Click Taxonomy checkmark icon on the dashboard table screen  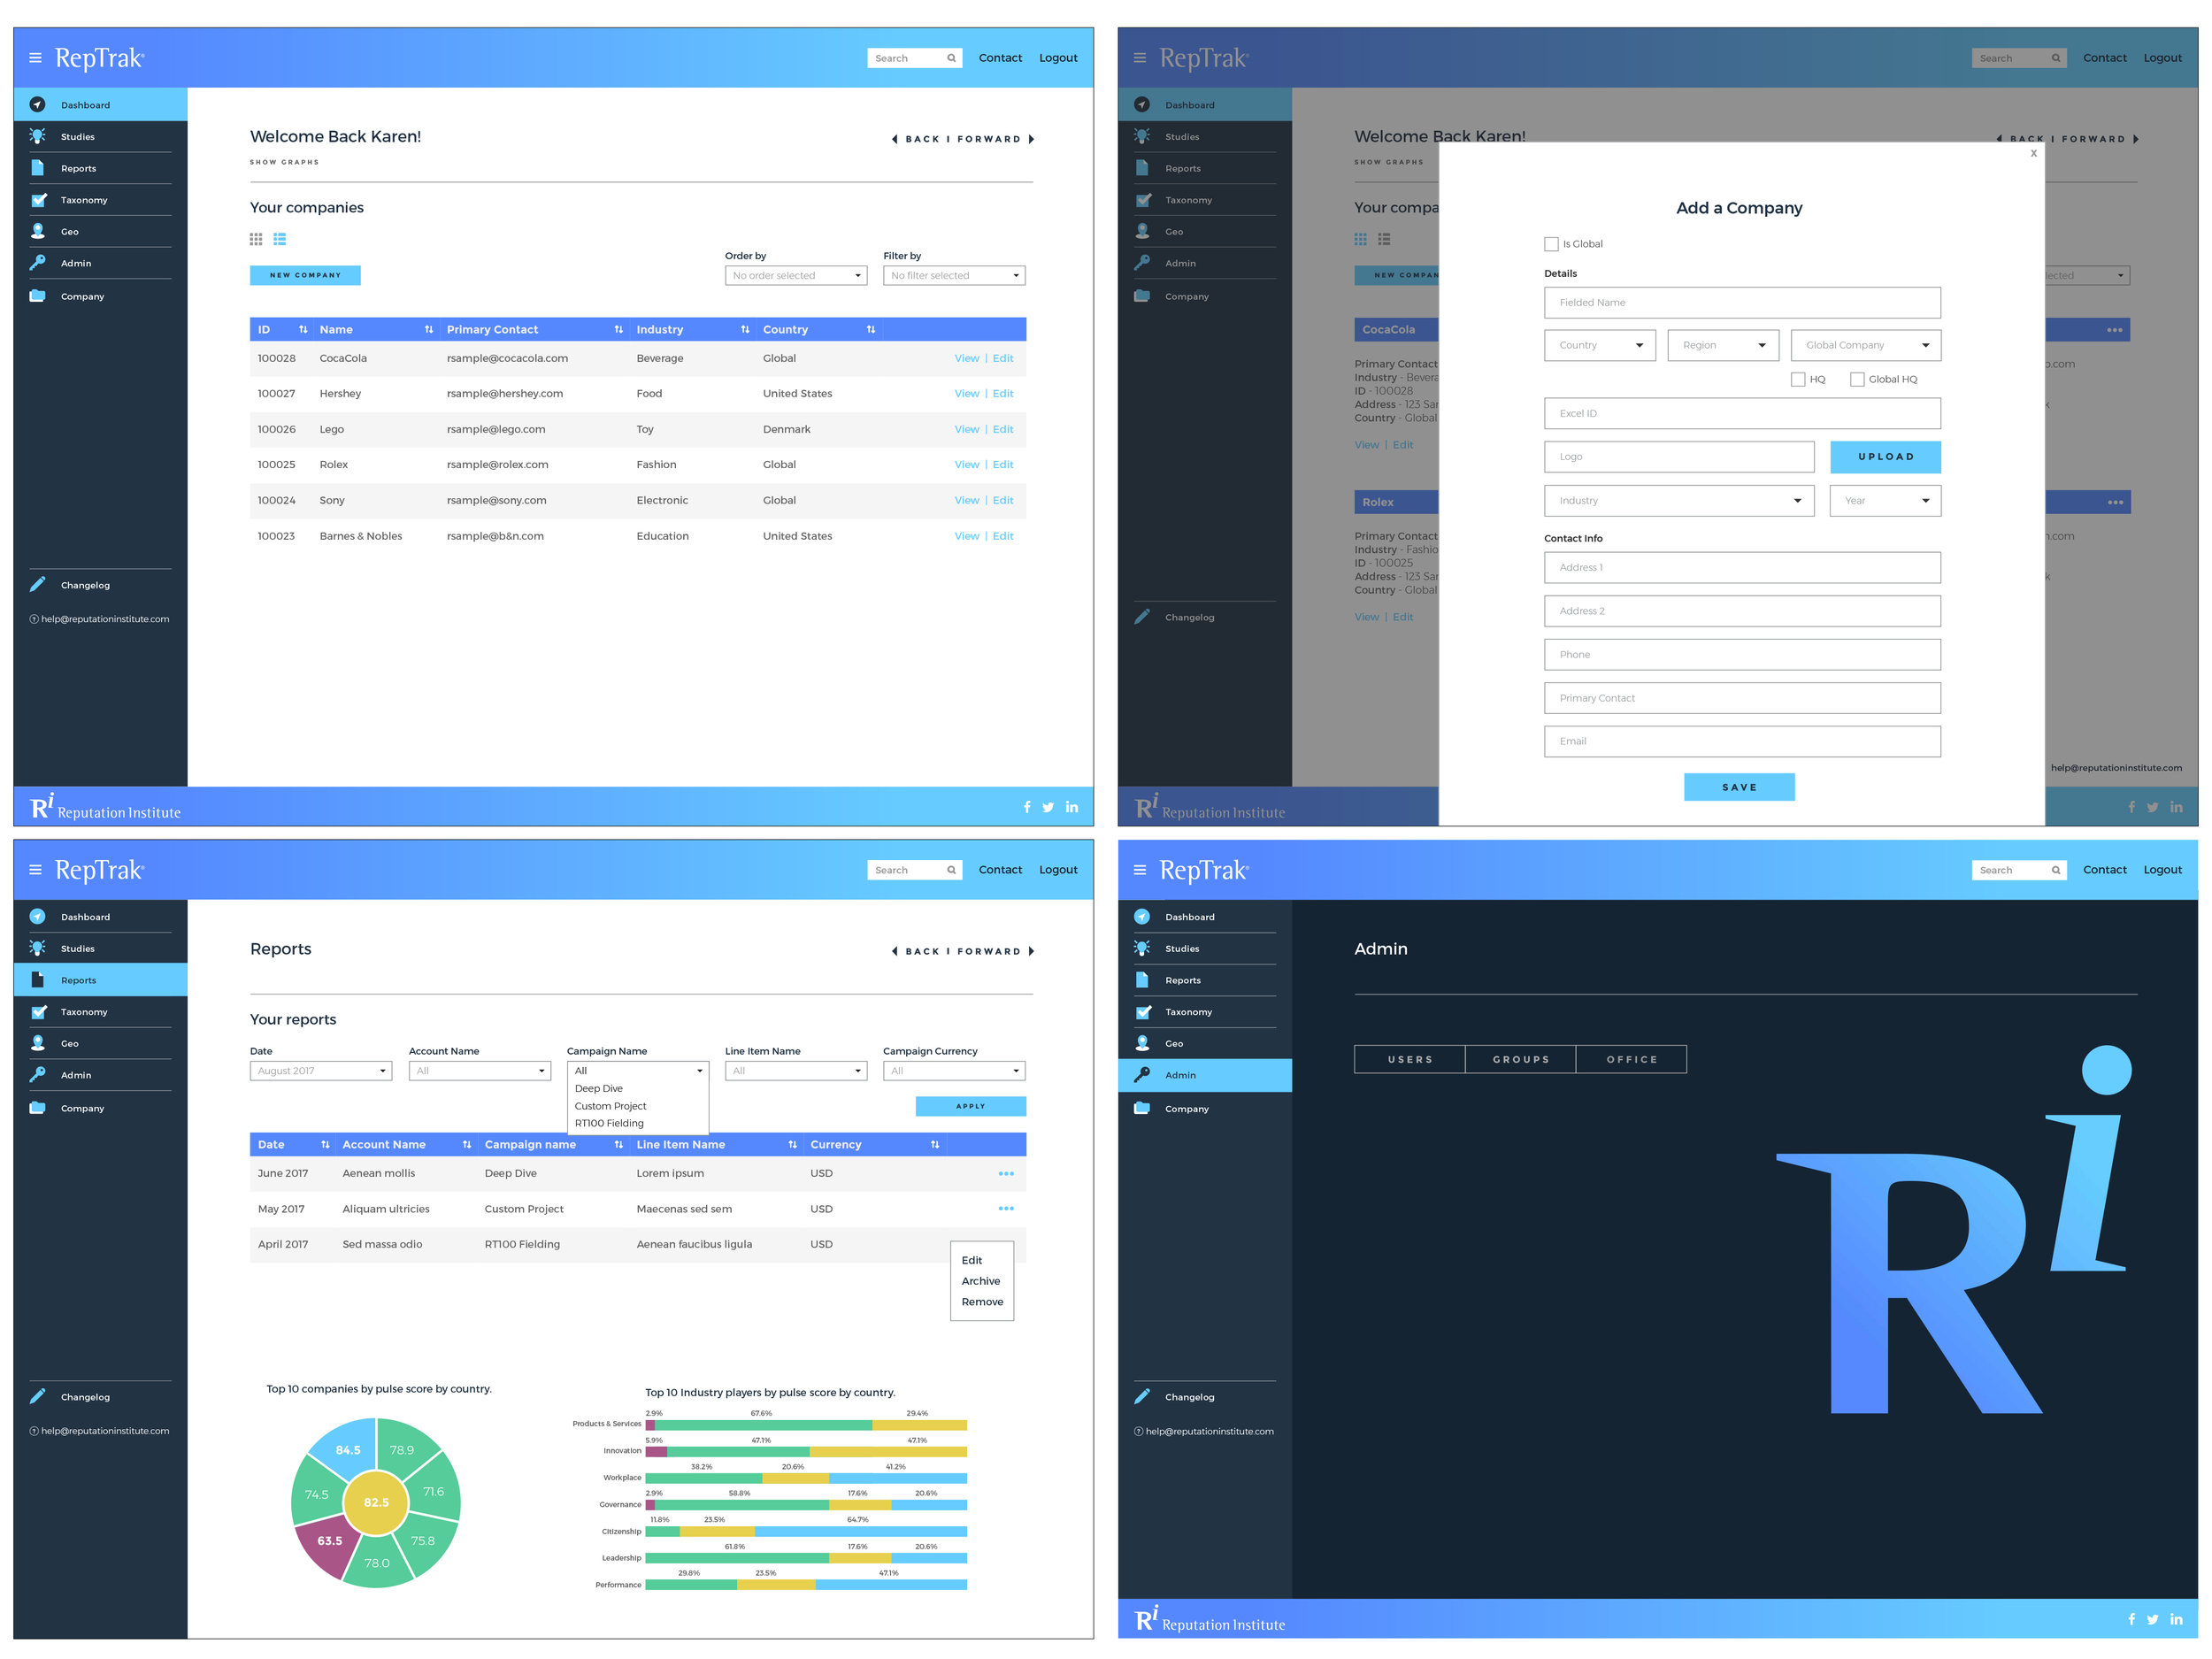coord(38,200)
